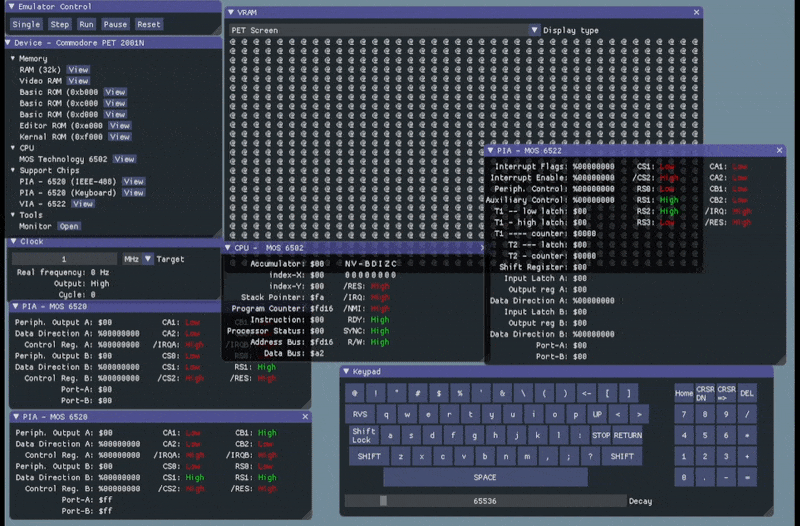Toggle the Shift Lock key

(x=362, y=435)
